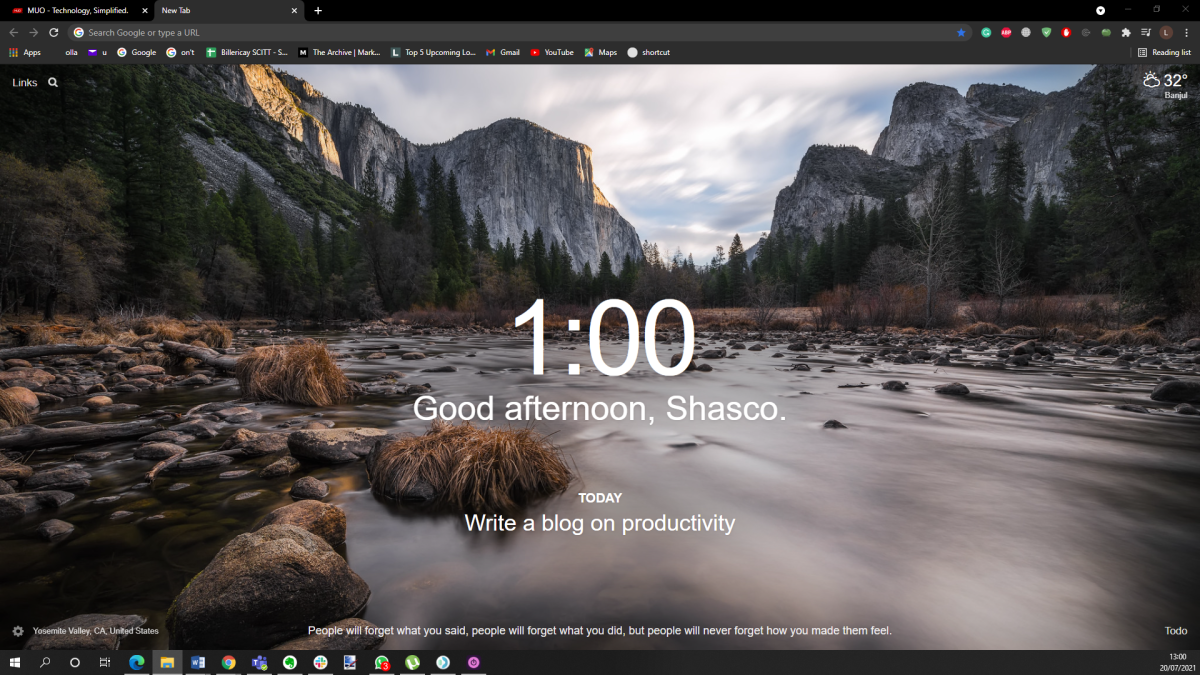Open the Extensions puzzle piece icon
Viewport: 1200px width, 675px height.
(1125, 32)
